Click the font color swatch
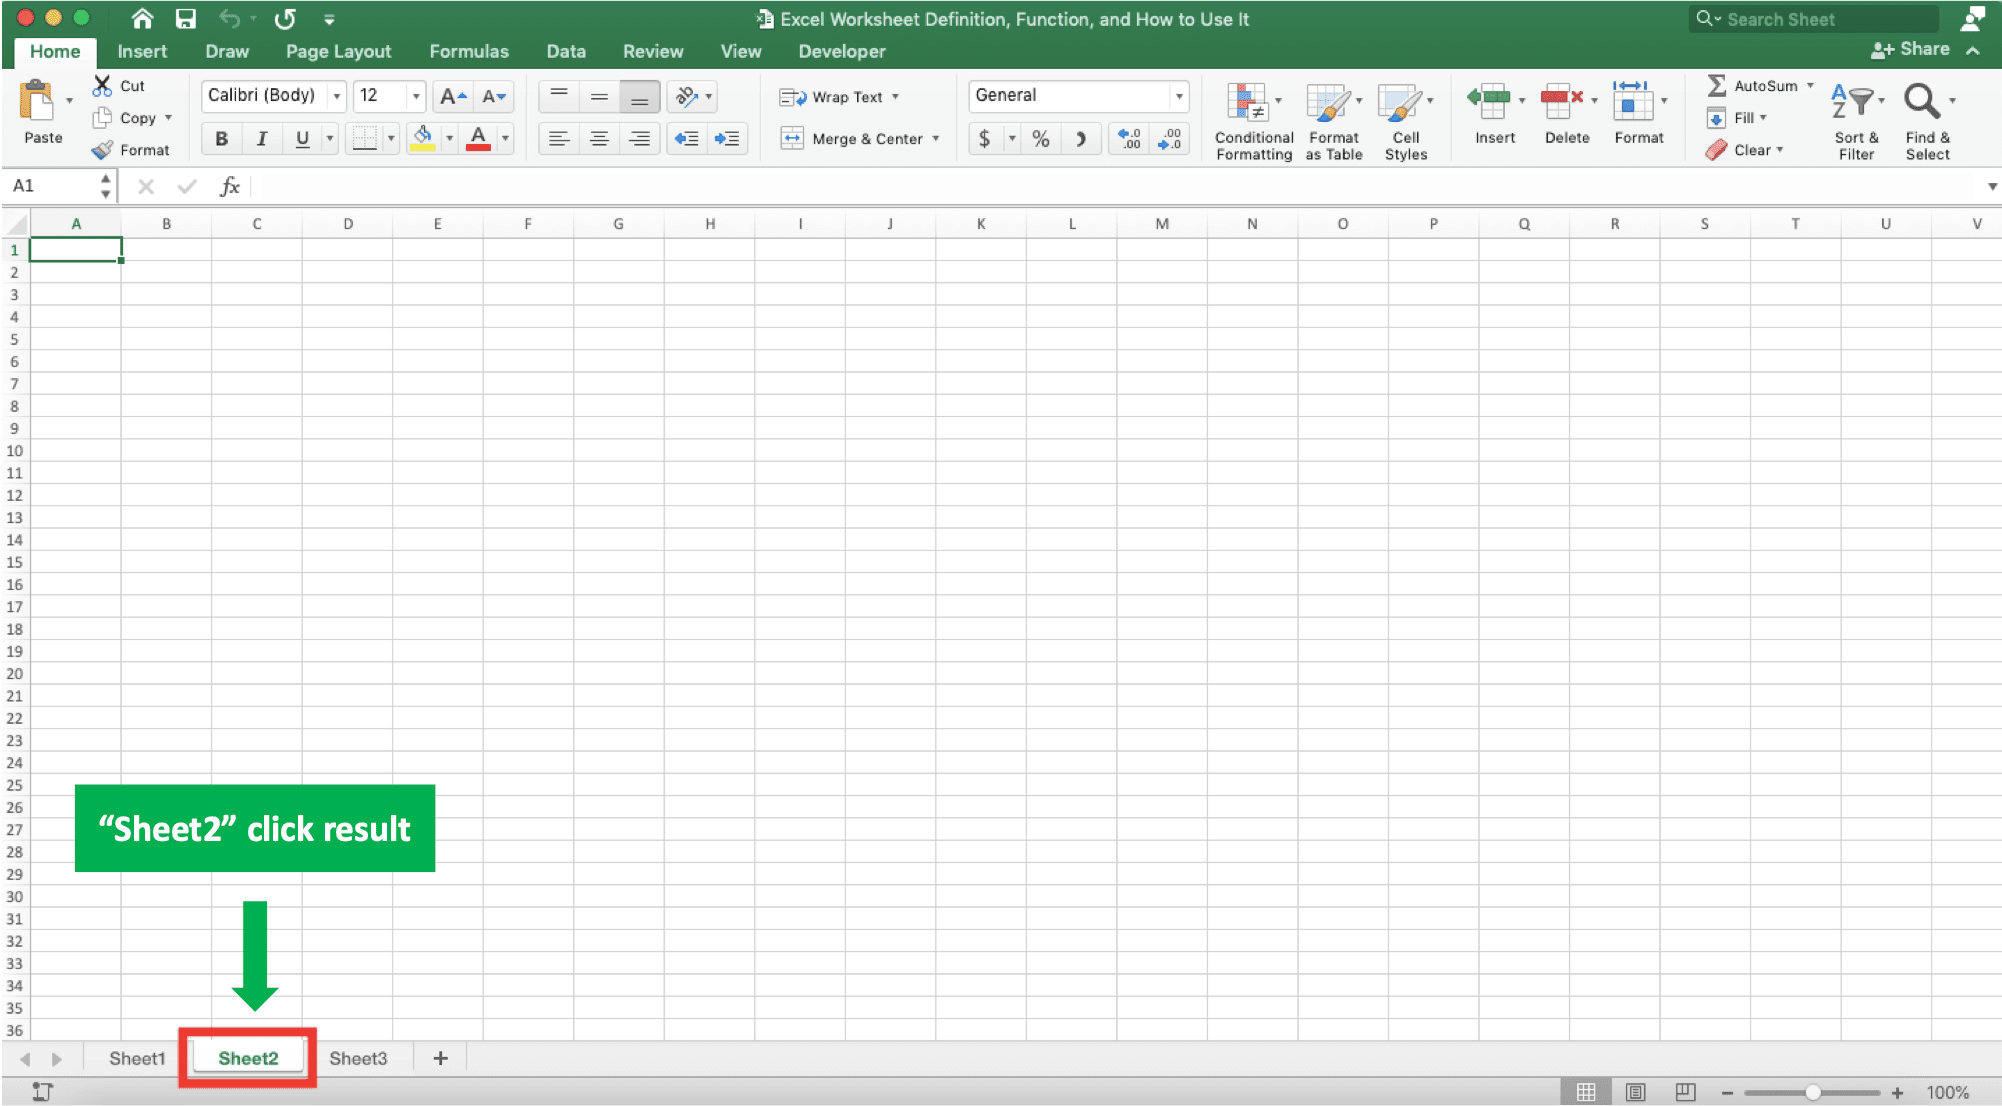The height and width of the screenshot is (1106, 2002). point(478,147)
